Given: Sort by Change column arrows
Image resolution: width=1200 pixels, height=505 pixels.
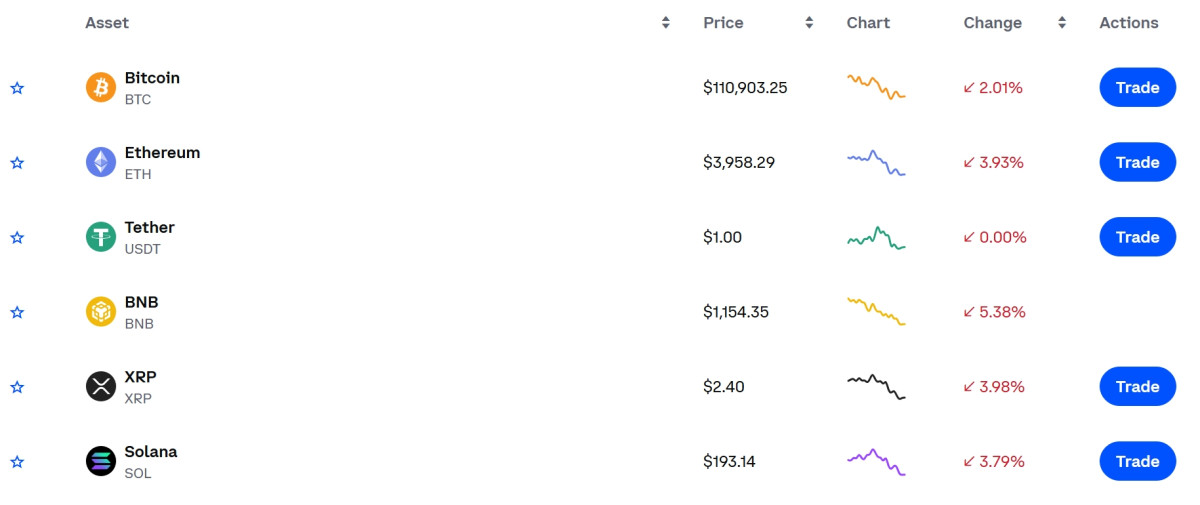Looking at the screenshot, I should coord(1062,23).
